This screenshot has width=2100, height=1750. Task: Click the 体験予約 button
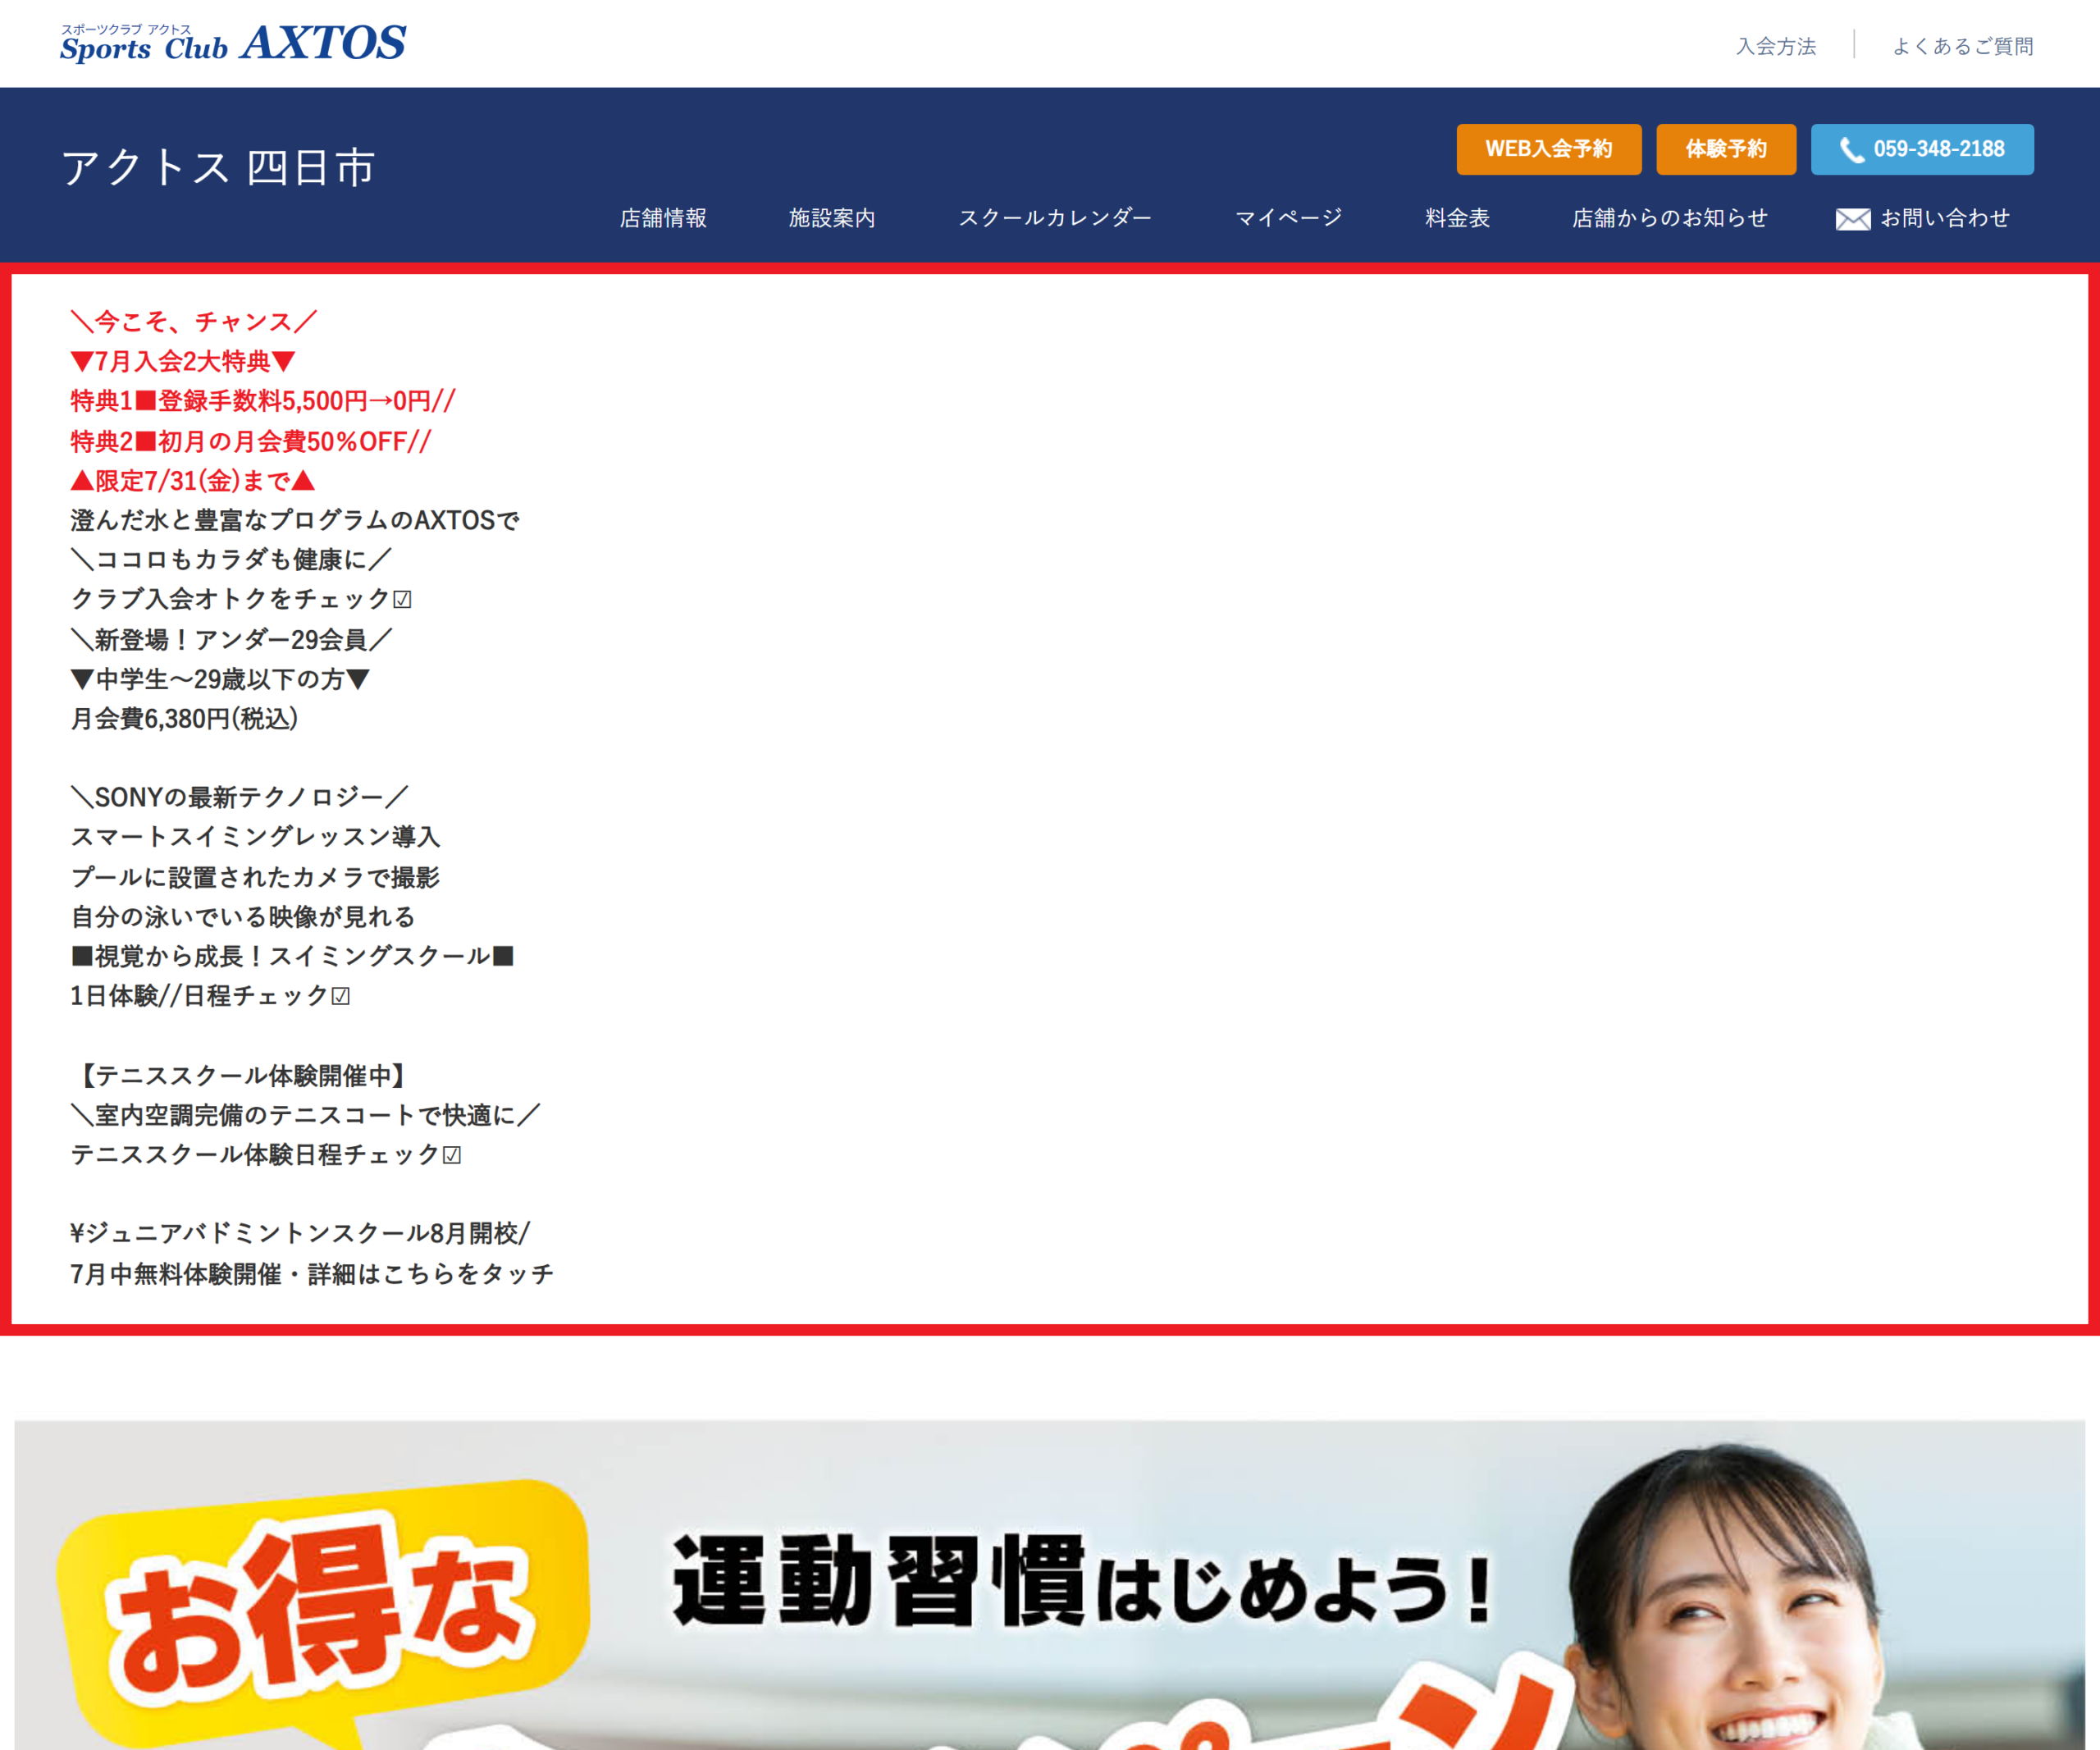(x=1726, y=149)
